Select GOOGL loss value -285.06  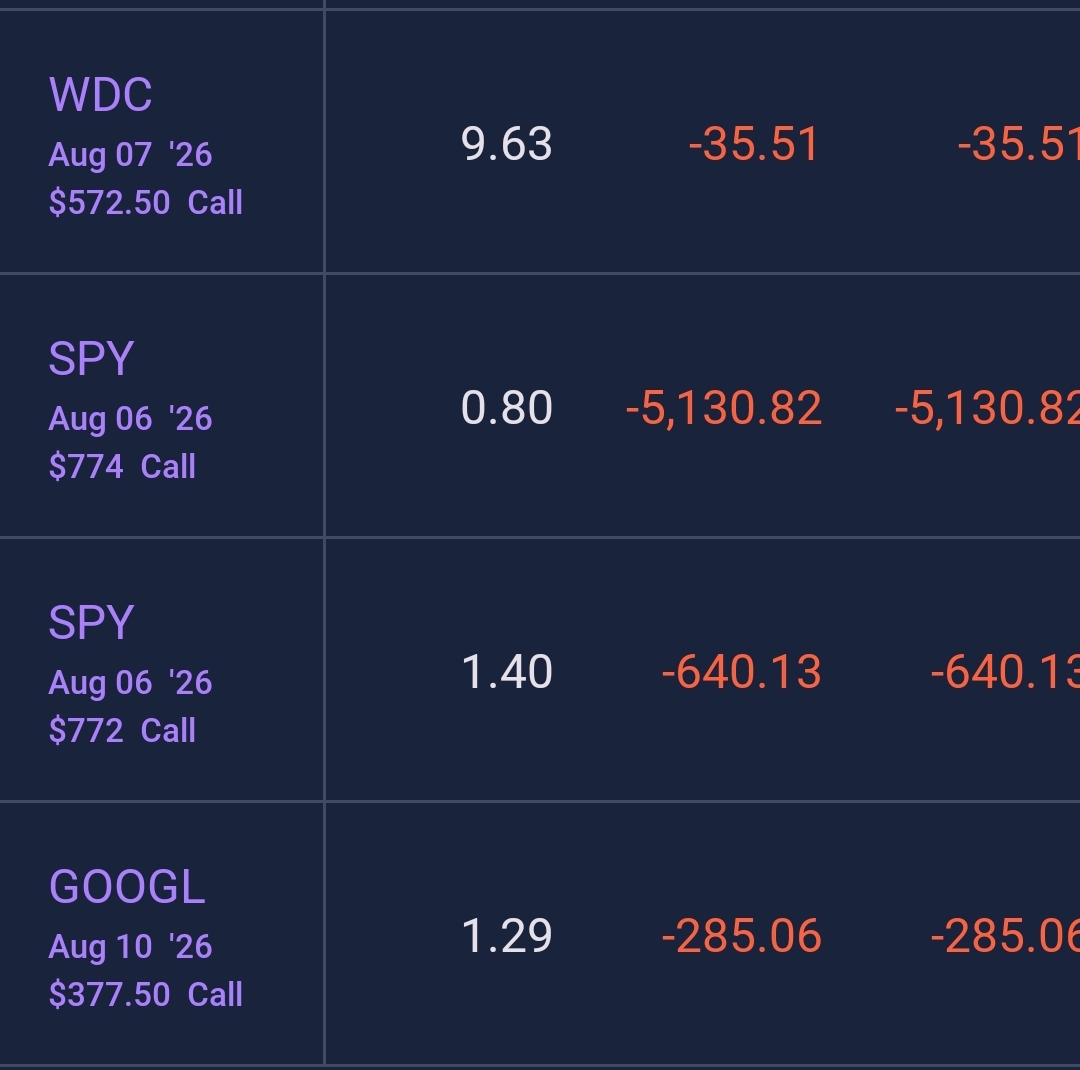[741, 936]
